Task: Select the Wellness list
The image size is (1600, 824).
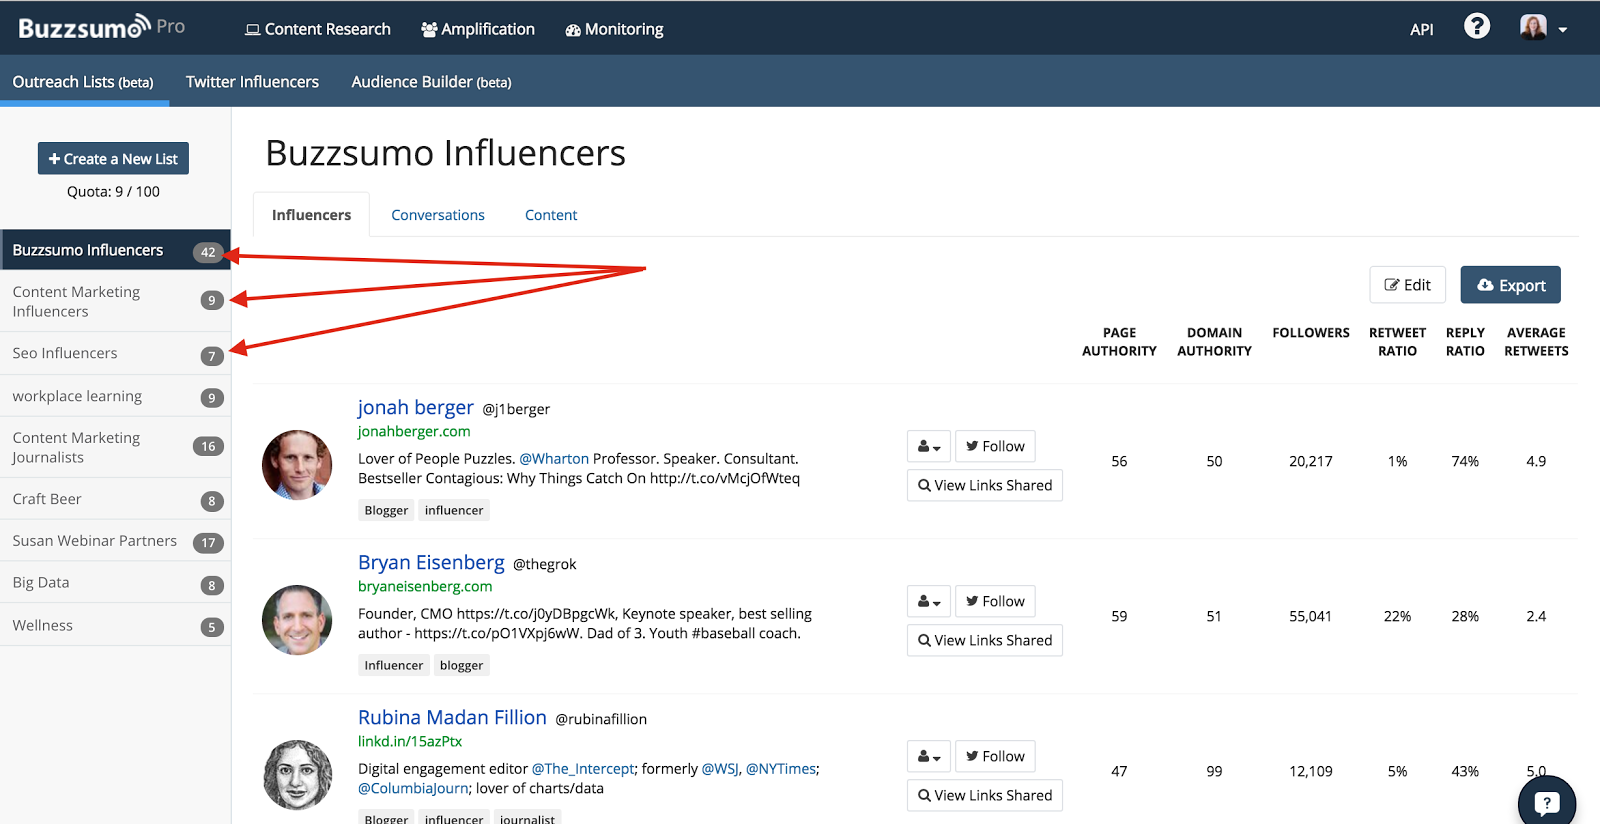Action: click(x=115, y=625)
